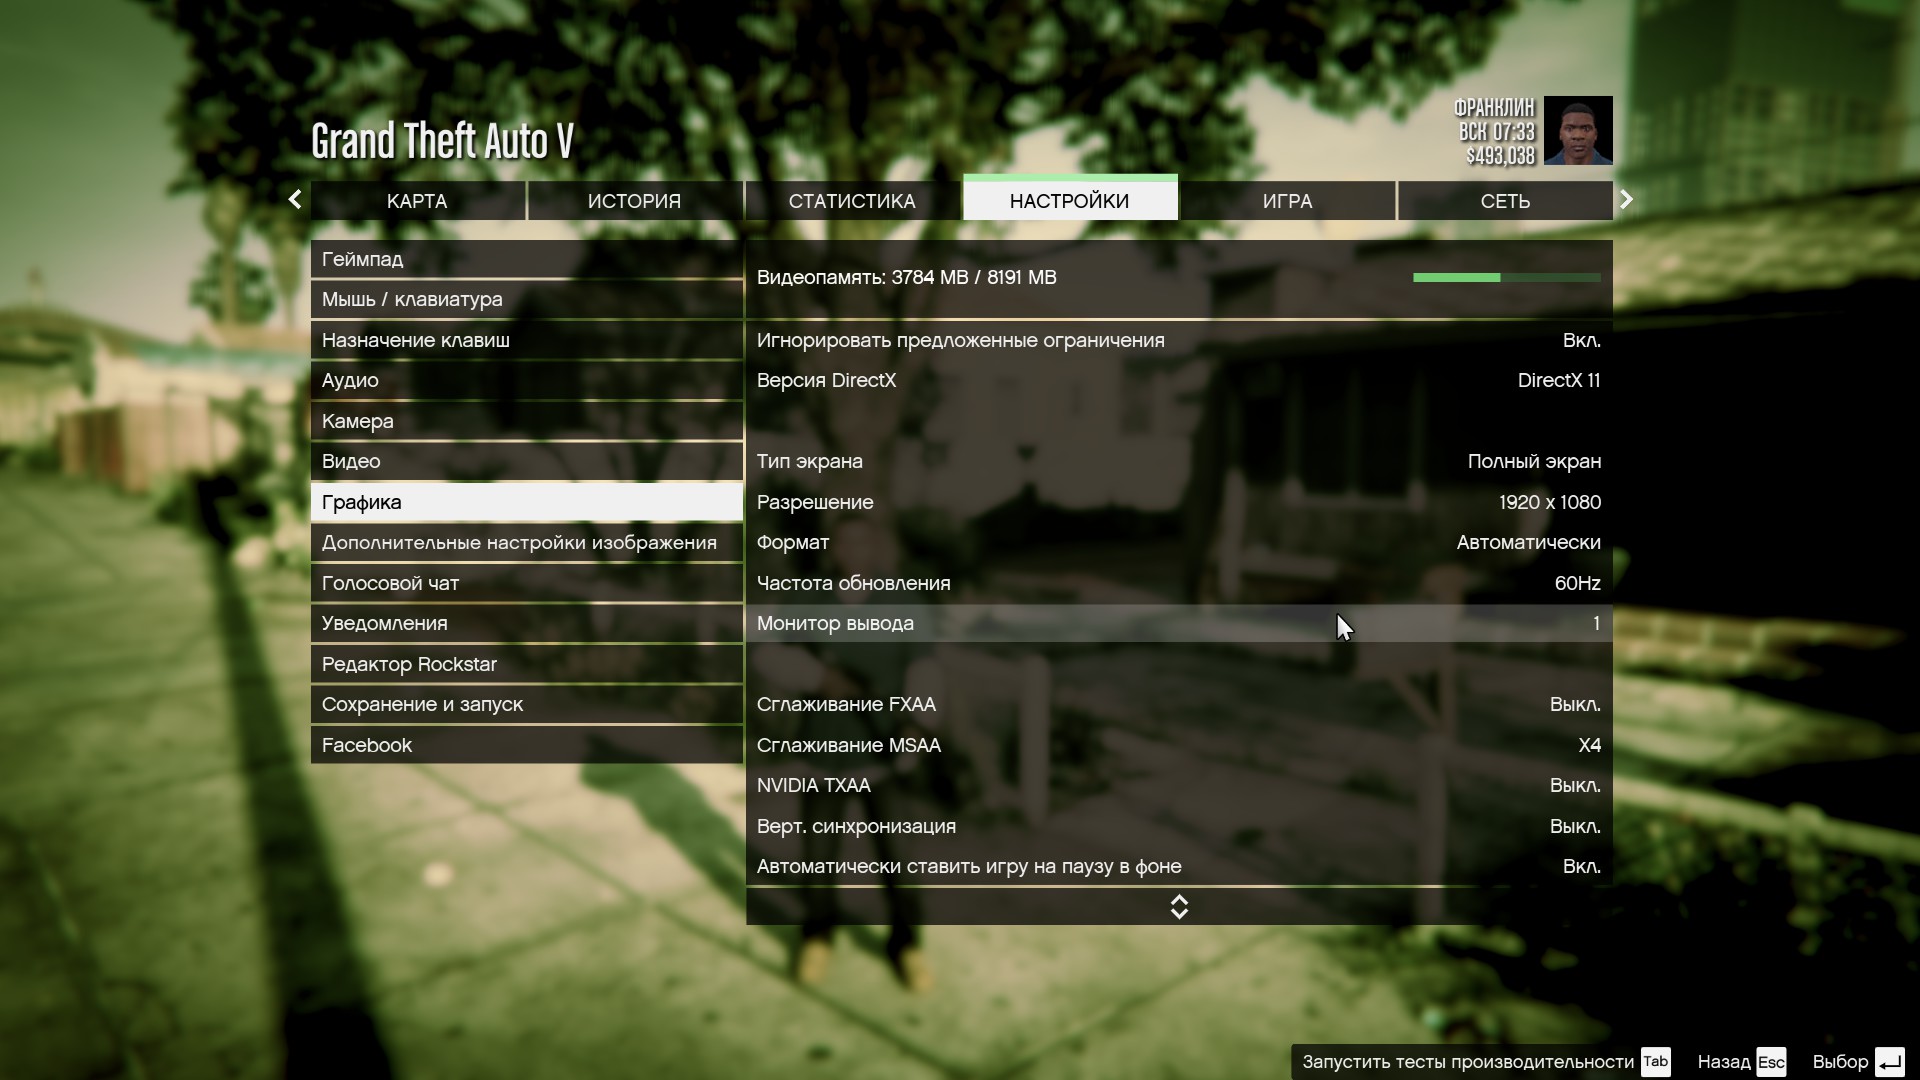Click the $493,038 money balance
Image resolution: width=1920 pixels, height=1080 pixels.
coord(1500,156)
